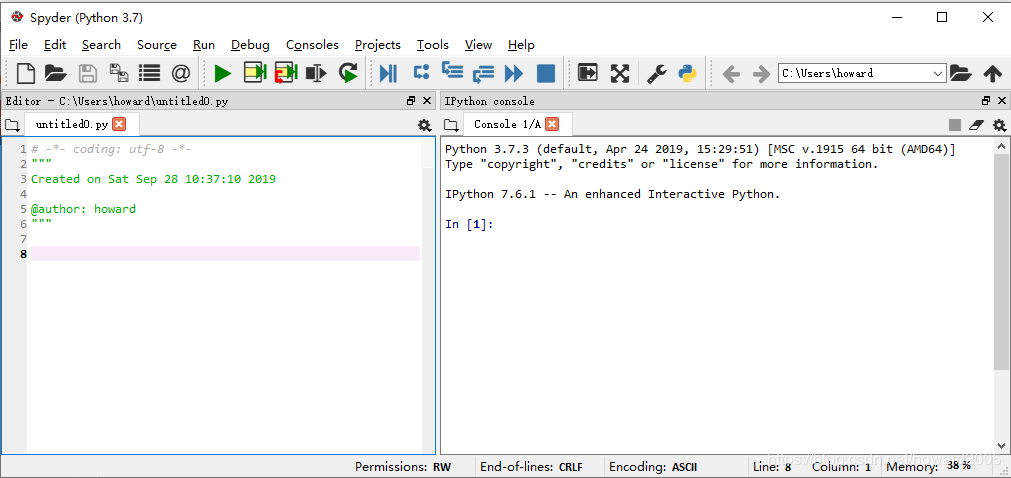Open a file using folder icon
Image resolution: width=1011 pixels, height=478 pixels.
tap(56, 74)
